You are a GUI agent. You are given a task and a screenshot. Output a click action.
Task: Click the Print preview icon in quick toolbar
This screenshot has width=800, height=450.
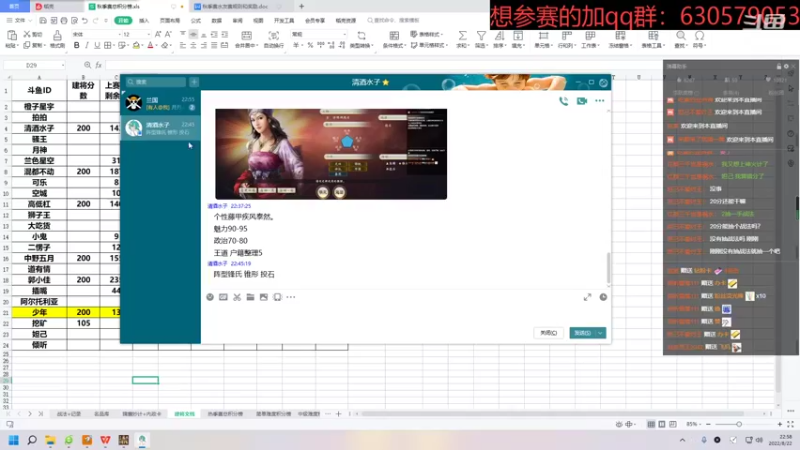coord(74,20)
